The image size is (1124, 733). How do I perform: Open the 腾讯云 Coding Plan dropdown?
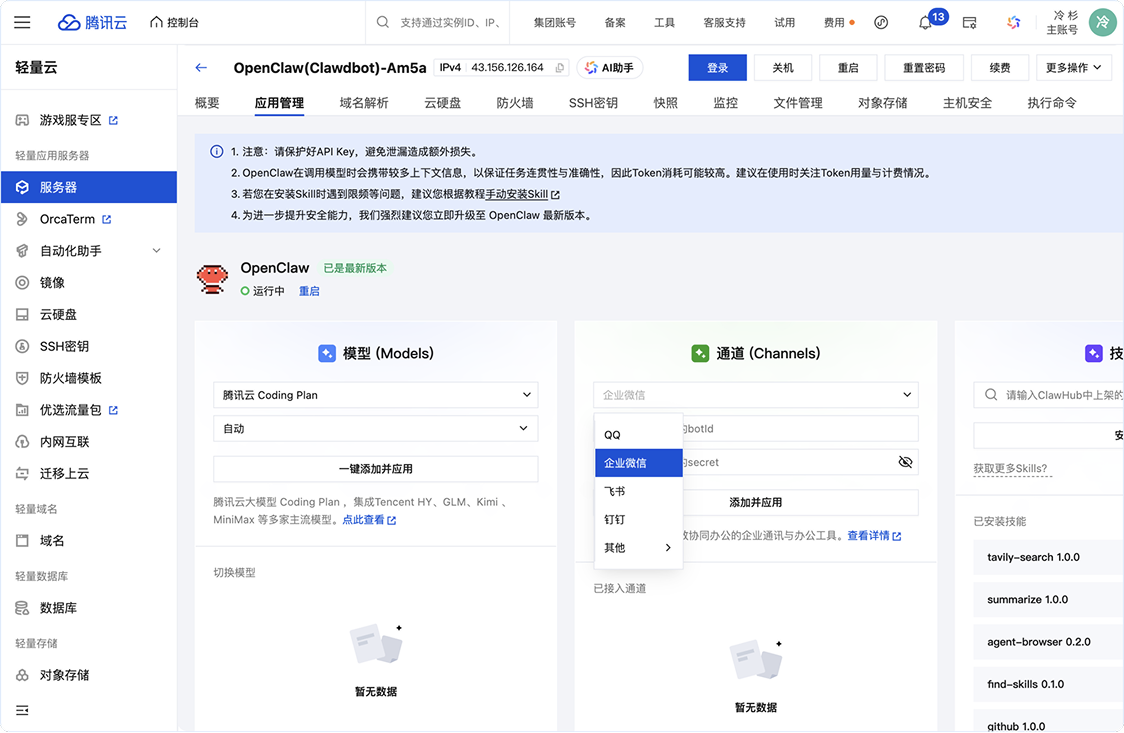tap(375, 395)
